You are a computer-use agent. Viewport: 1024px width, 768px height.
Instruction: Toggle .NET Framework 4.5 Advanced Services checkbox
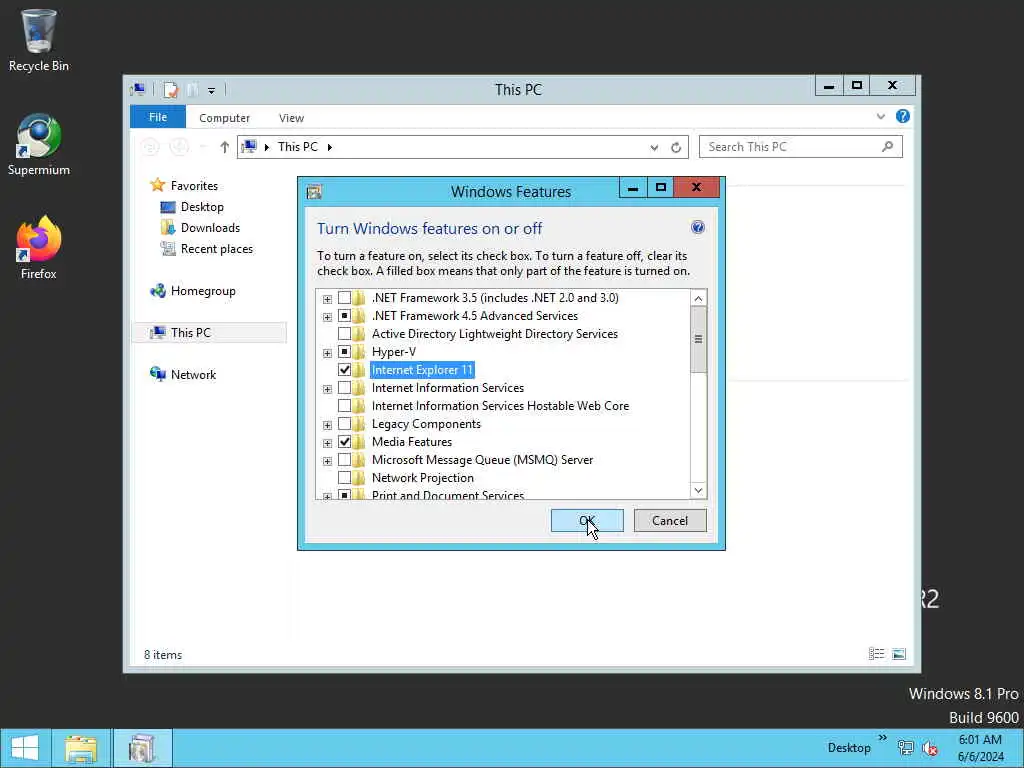[344, 316]
